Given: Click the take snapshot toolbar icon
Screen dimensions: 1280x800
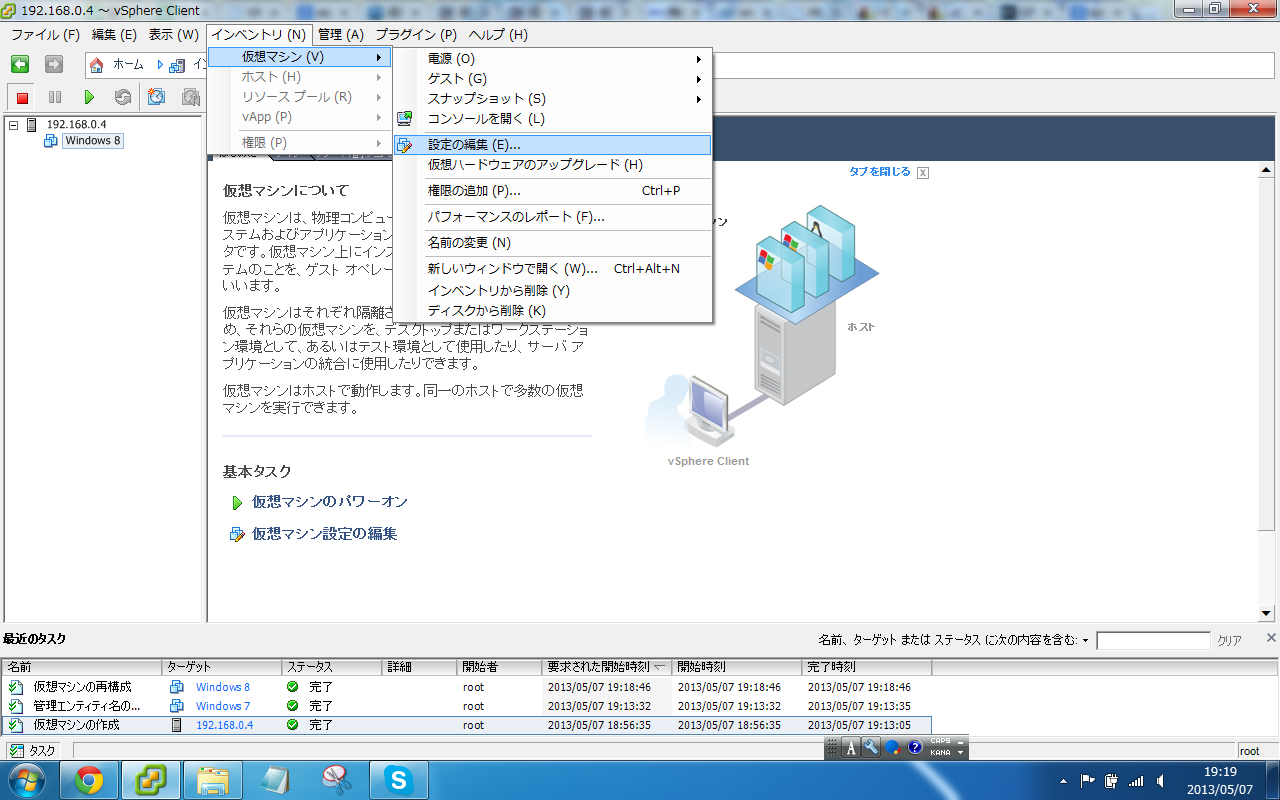Looking at the screenshot, I should tap(157, 97).
